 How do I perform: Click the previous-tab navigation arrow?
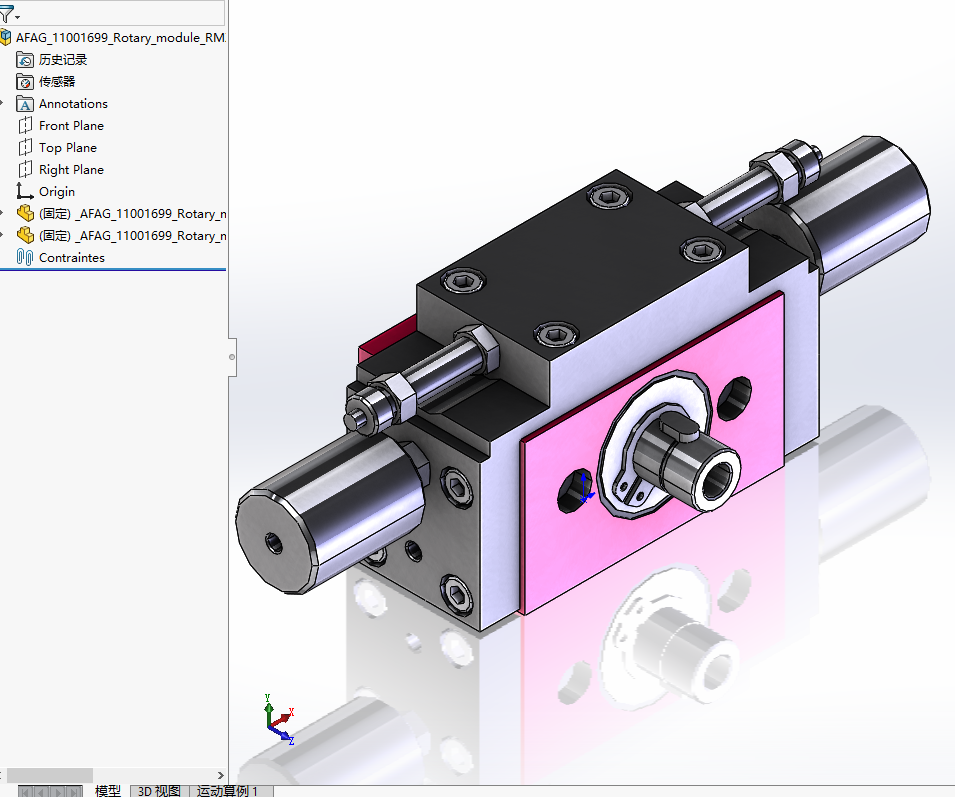point(42,792)
